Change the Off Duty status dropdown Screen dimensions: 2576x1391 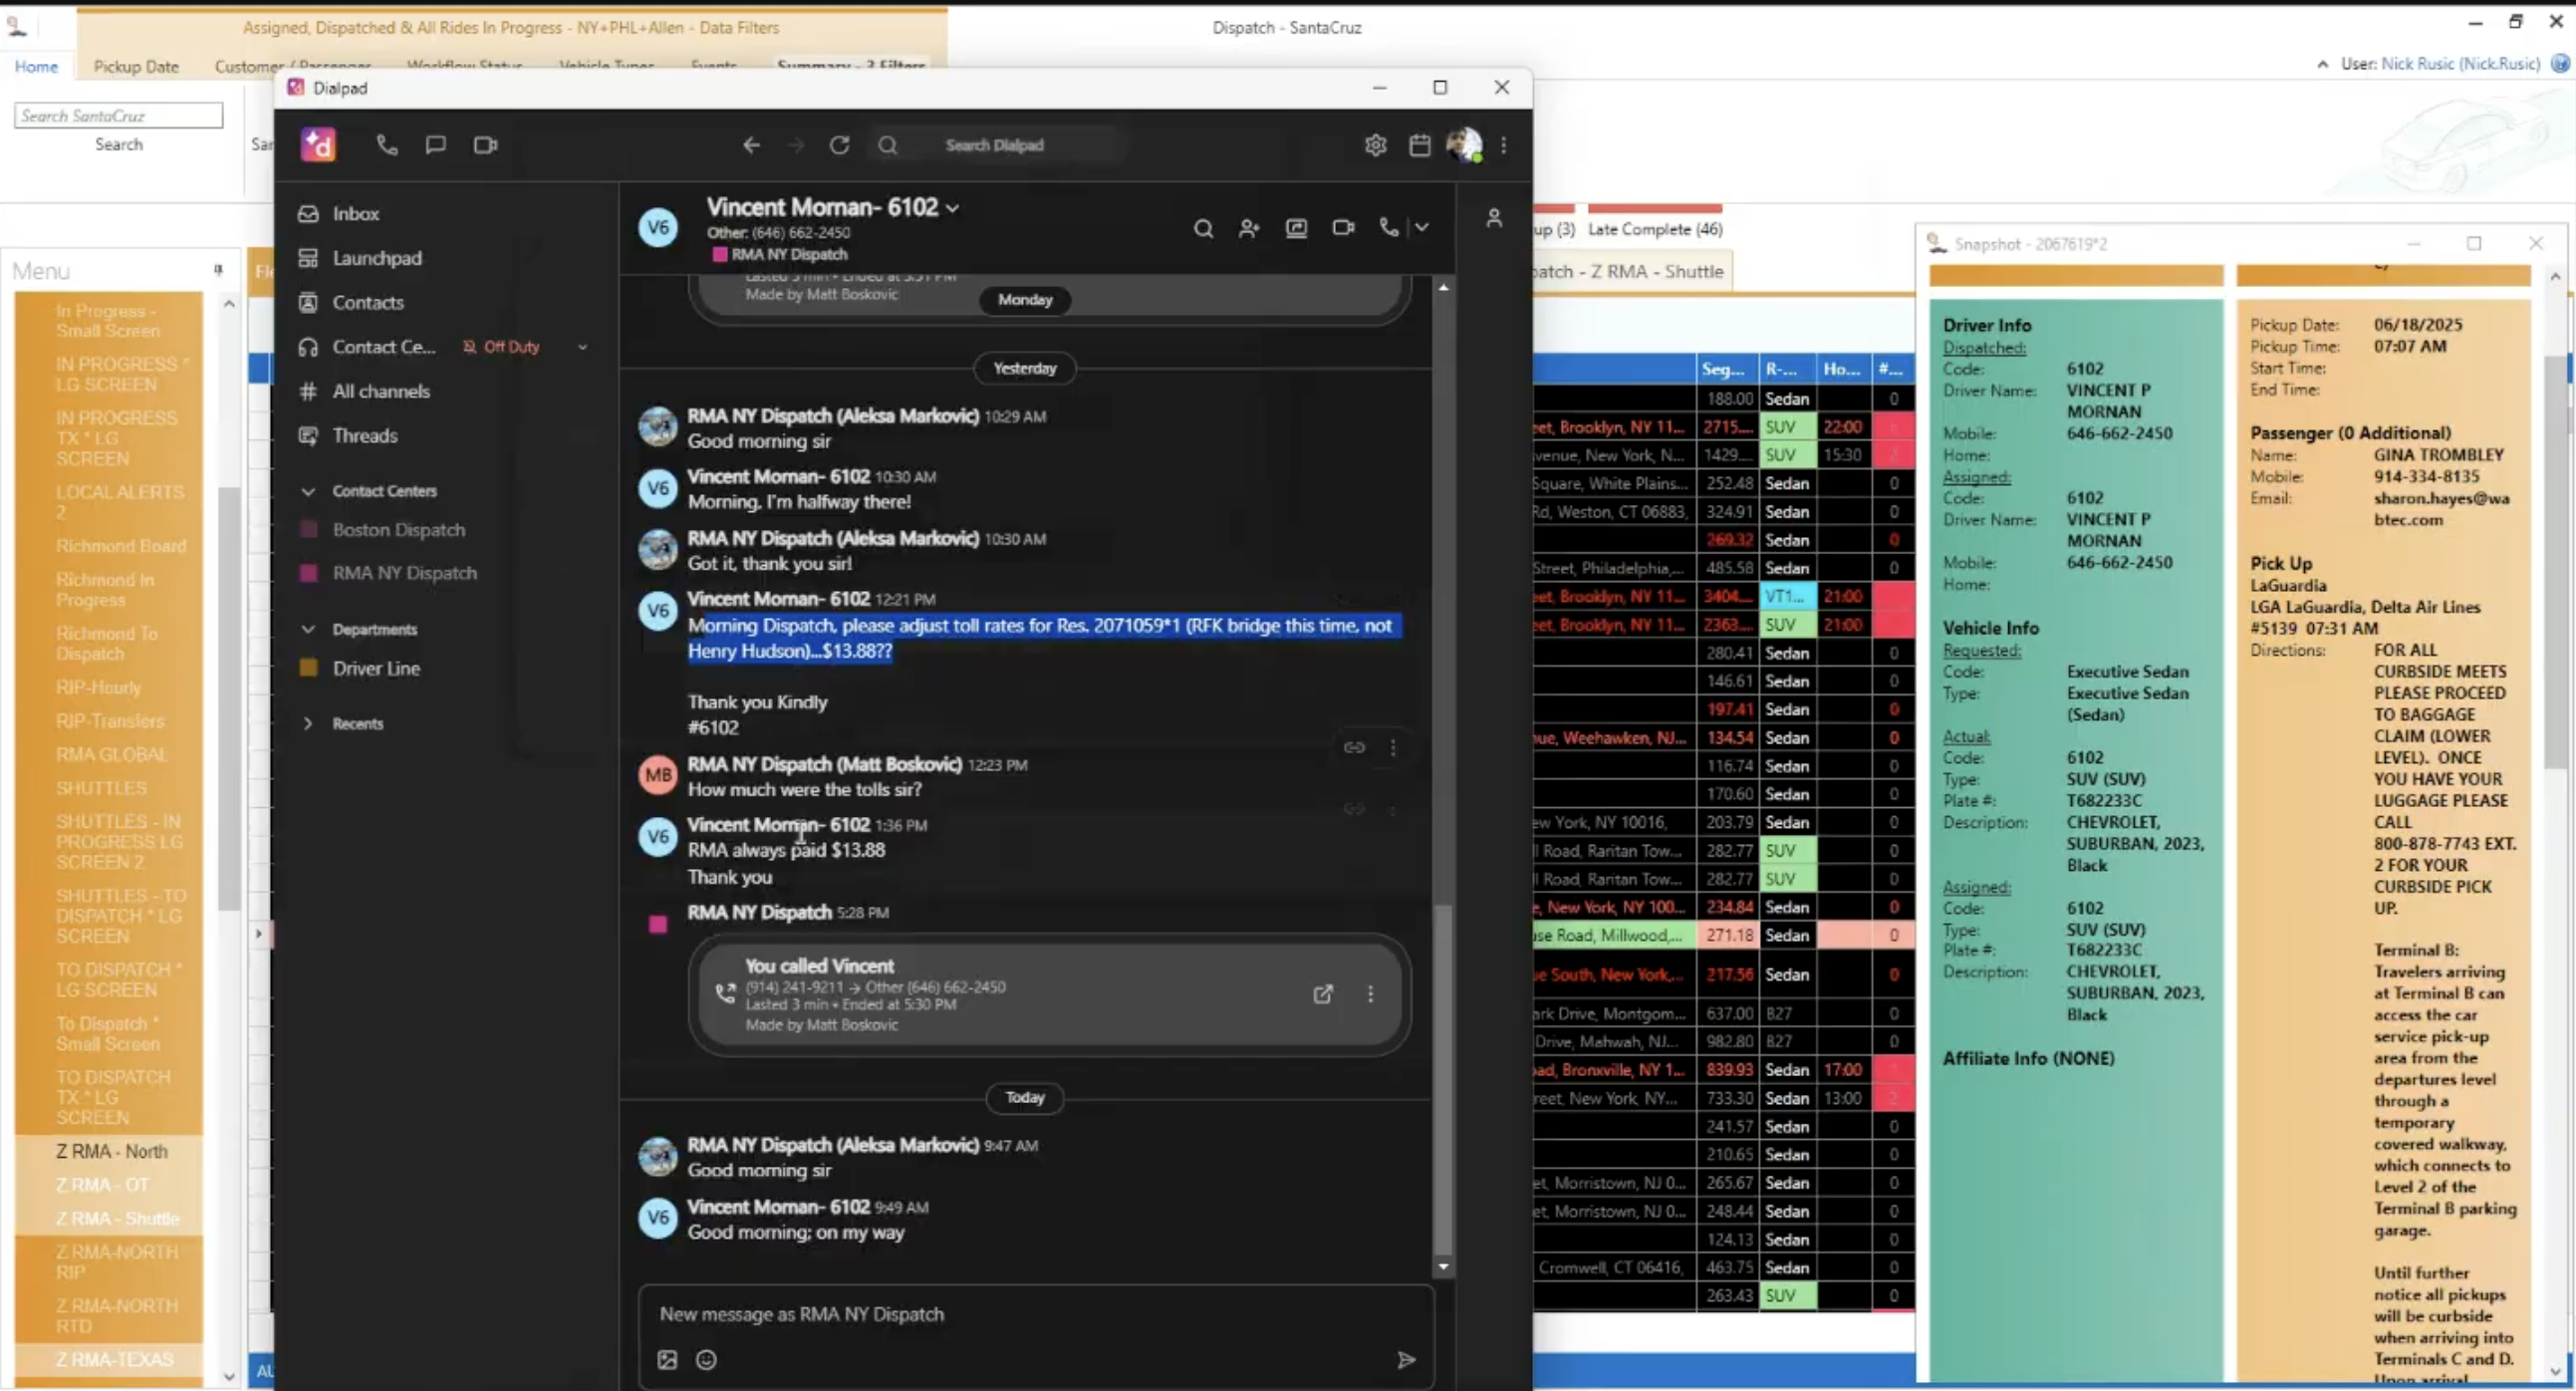coord(583,347)
